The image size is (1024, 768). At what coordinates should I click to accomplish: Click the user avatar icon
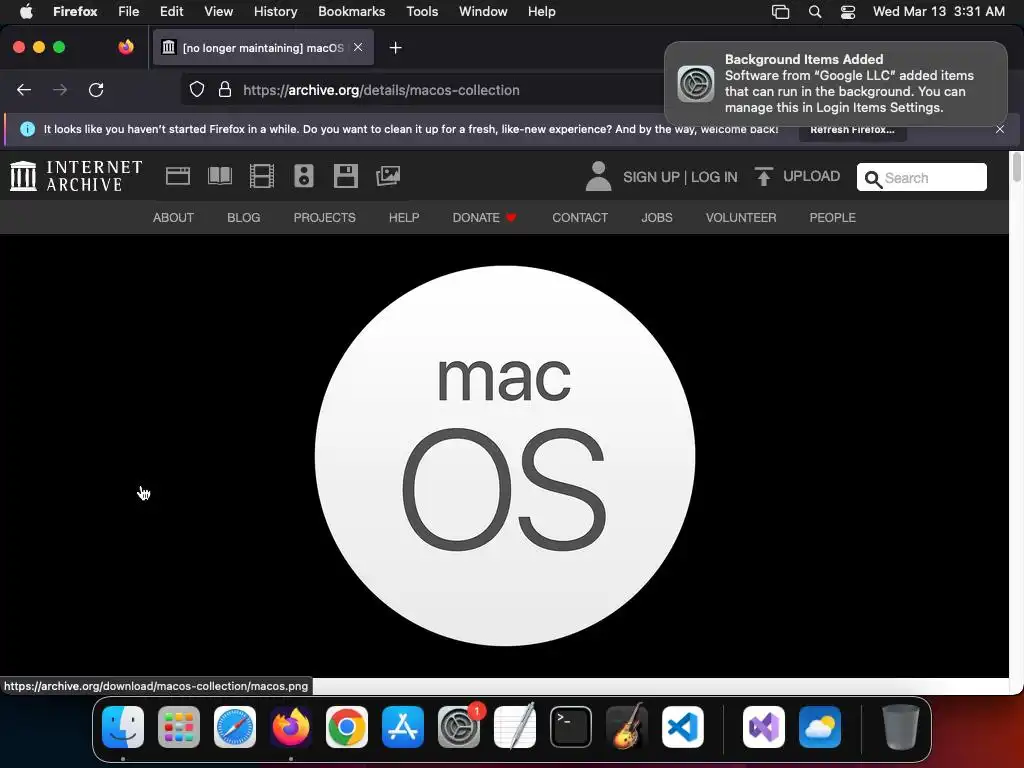[x=598, y=176]
